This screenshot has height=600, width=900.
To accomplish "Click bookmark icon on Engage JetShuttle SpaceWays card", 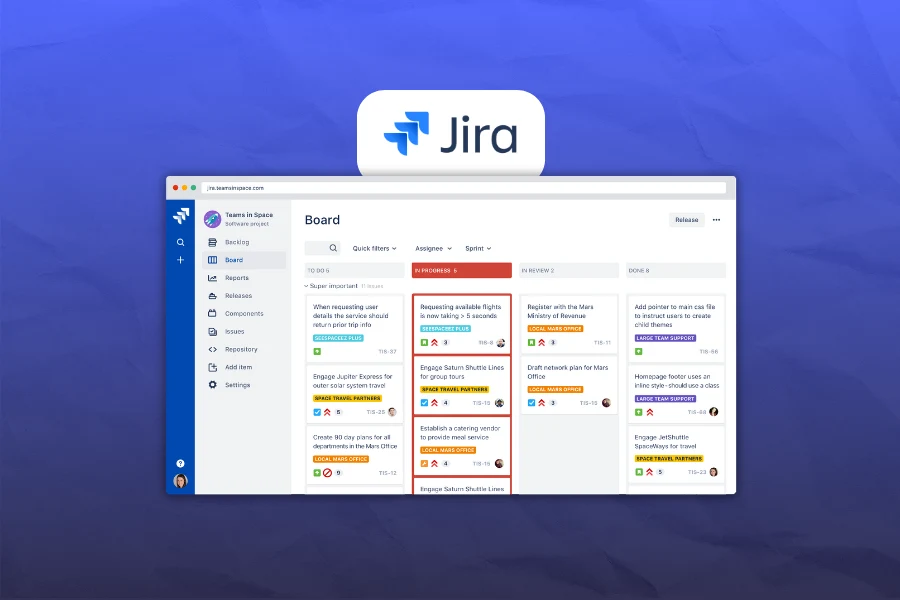I will (x=639, y=472).
